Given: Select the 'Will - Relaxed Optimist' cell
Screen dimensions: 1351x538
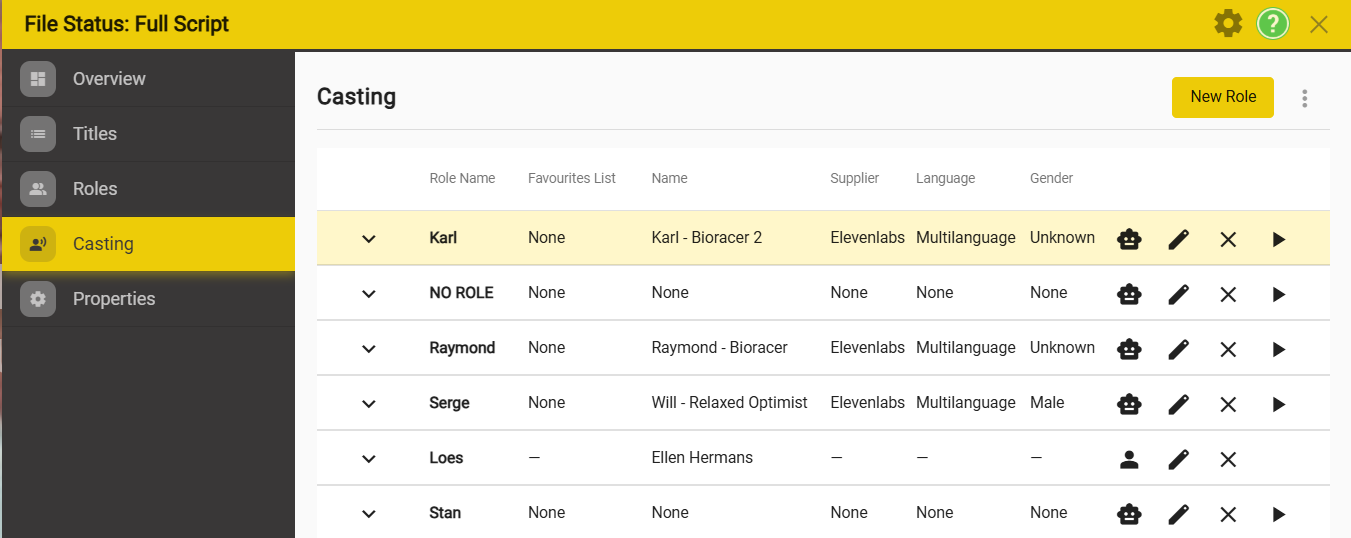Looking at the screenshot, I should [729, 403].
